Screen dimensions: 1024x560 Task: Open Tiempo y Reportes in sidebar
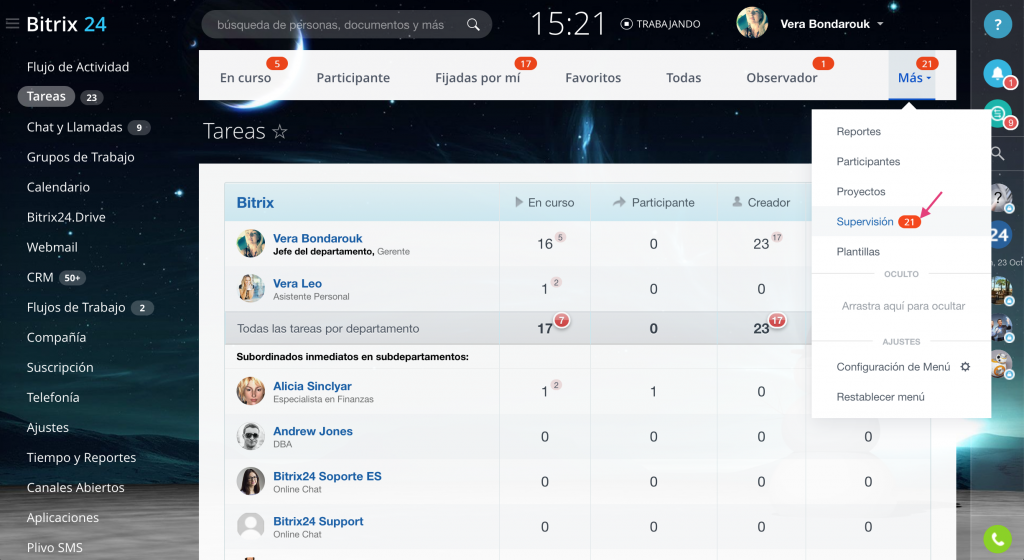click(x=81, y=458)
